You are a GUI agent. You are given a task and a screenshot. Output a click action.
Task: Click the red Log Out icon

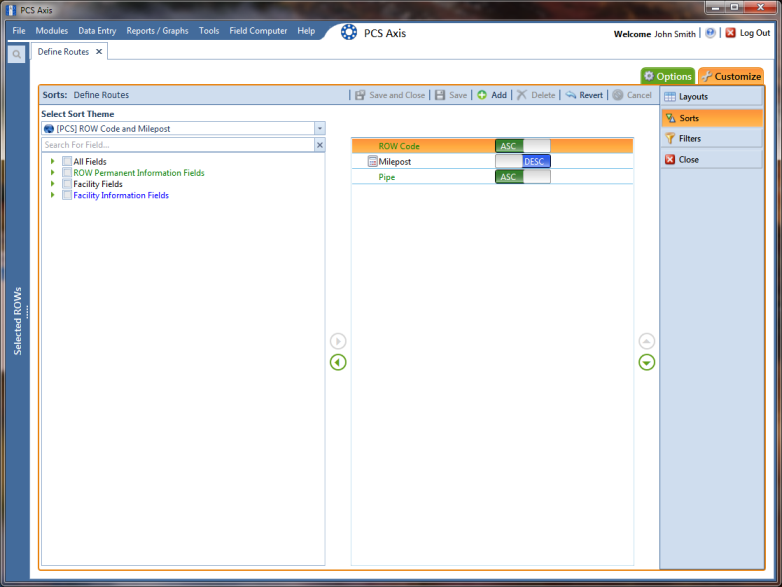[x=730, y=33]
